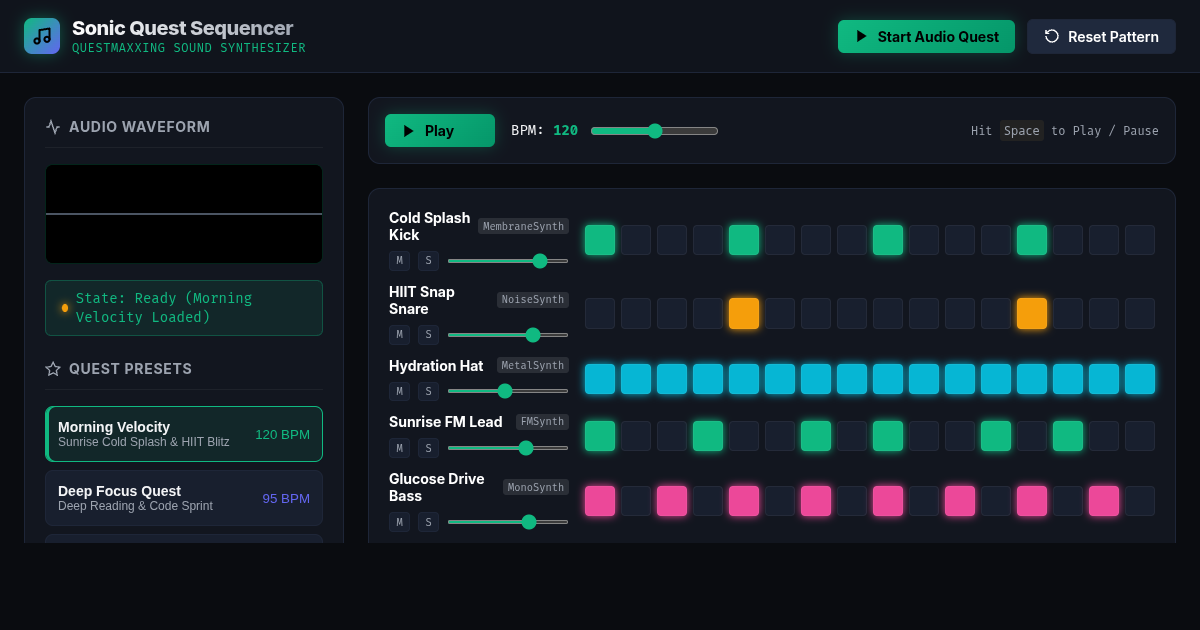
Task: Toggle step 8 of Hydration Hat
Action: [x=852, y=379]
